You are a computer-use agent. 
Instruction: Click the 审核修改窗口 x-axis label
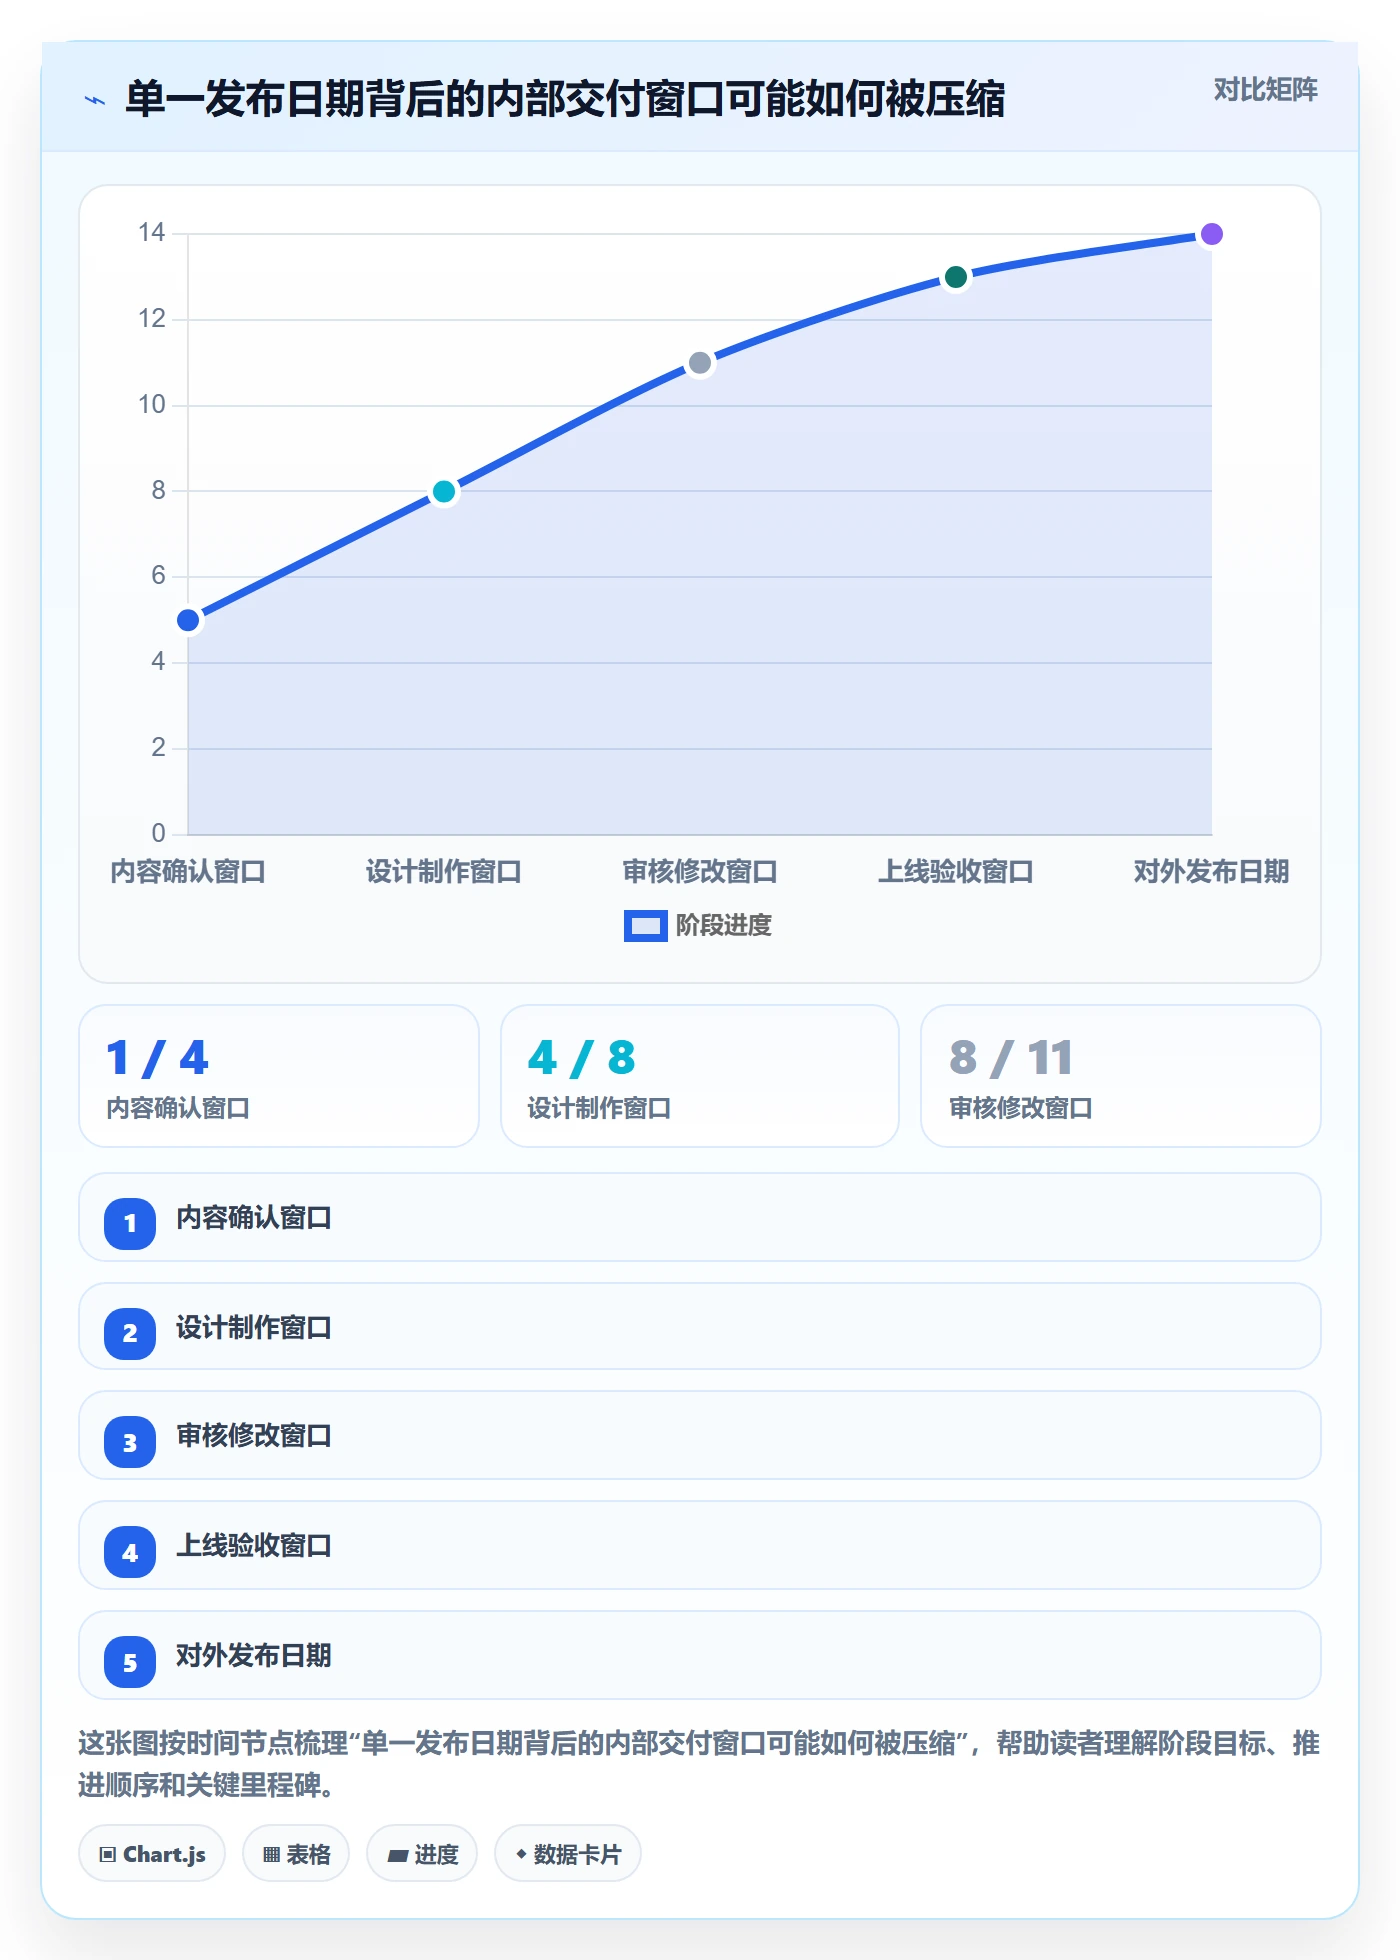click(700, 871)
